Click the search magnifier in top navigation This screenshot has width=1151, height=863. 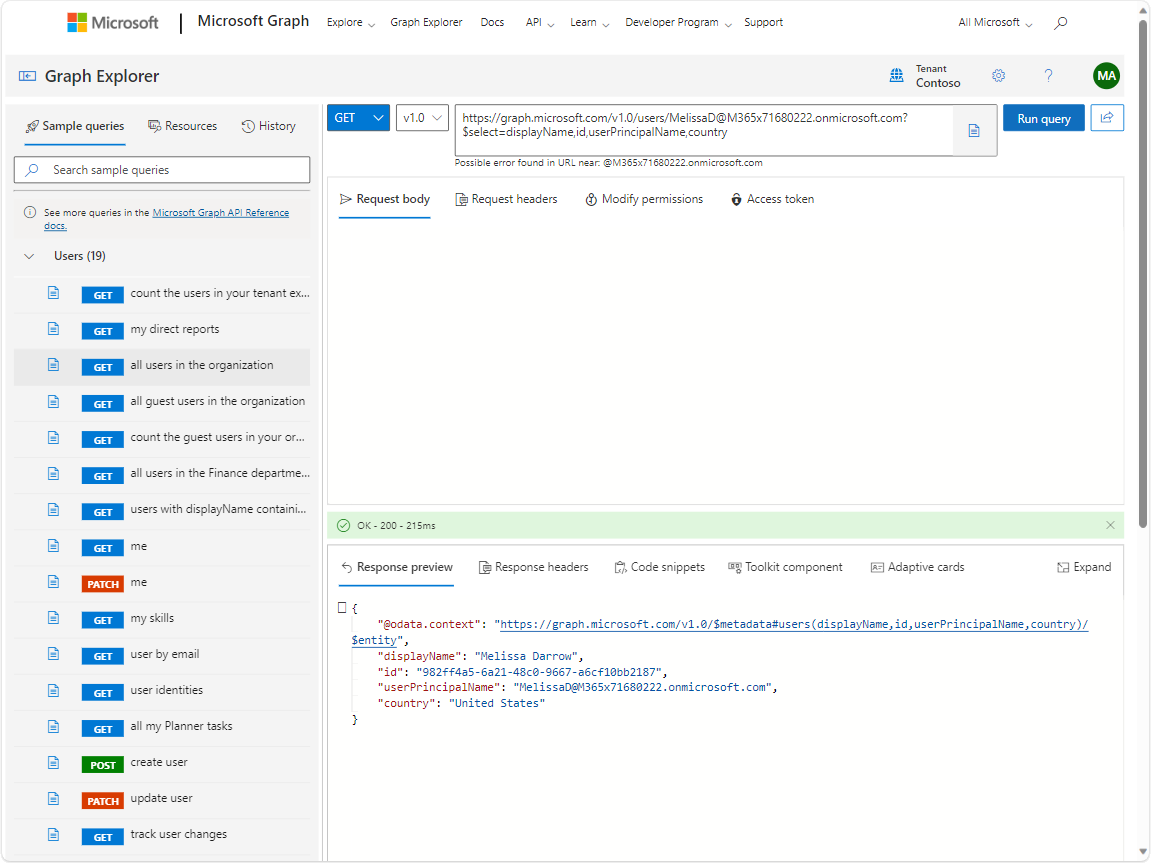pos(1061,23)
